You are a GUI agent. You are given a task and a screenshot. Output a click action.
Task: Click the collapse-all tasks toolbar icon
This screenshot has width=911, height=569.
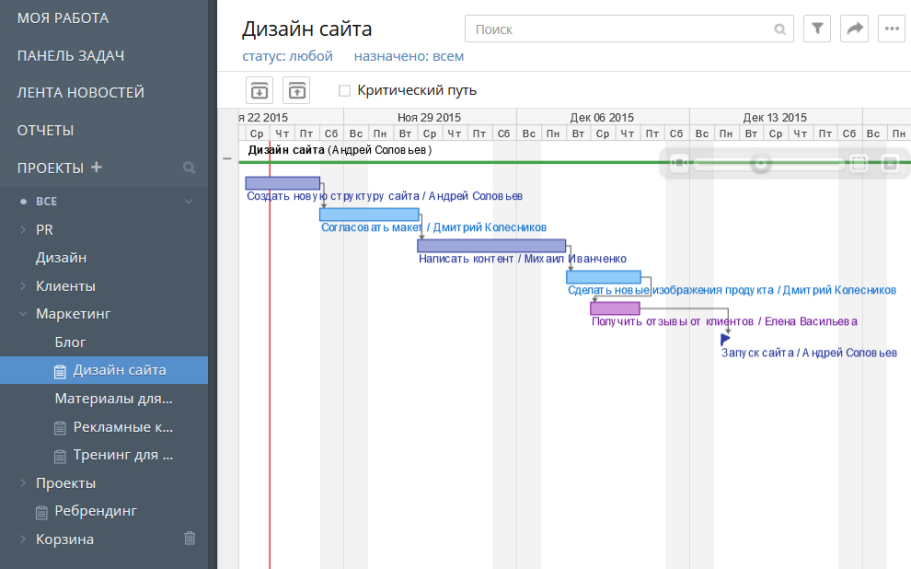pyautogui.click(x=297, y=91)
